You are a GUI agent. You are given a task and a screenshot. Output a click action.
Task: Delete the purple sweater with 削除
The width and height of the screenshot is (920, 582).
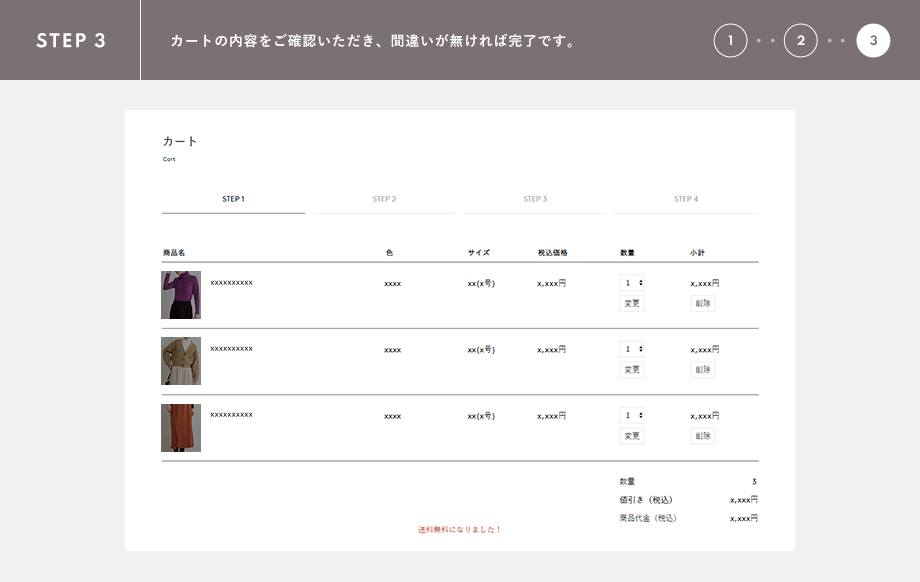pos(702,303)
